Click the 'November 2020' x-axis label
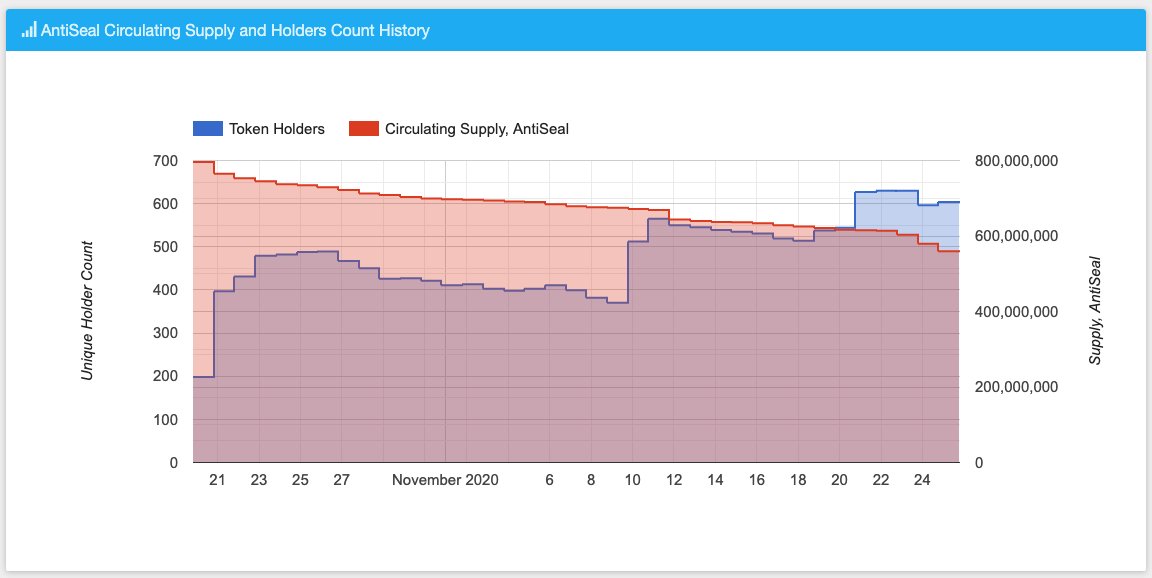Viewport: 1152px width, 578px height. (445, 480)
